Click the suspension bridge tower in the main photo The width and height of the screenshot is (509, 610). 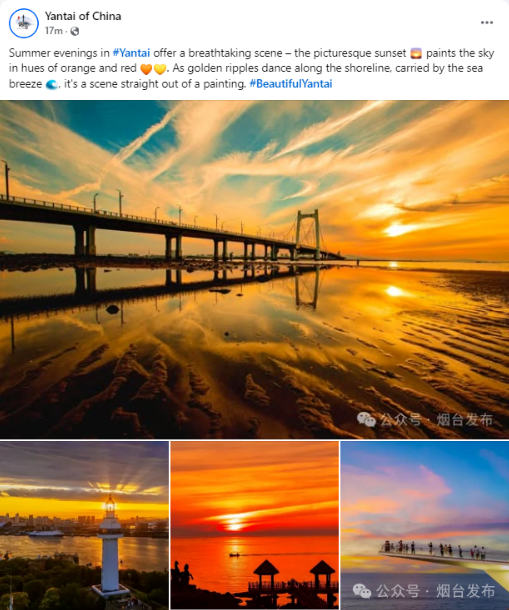308,233
